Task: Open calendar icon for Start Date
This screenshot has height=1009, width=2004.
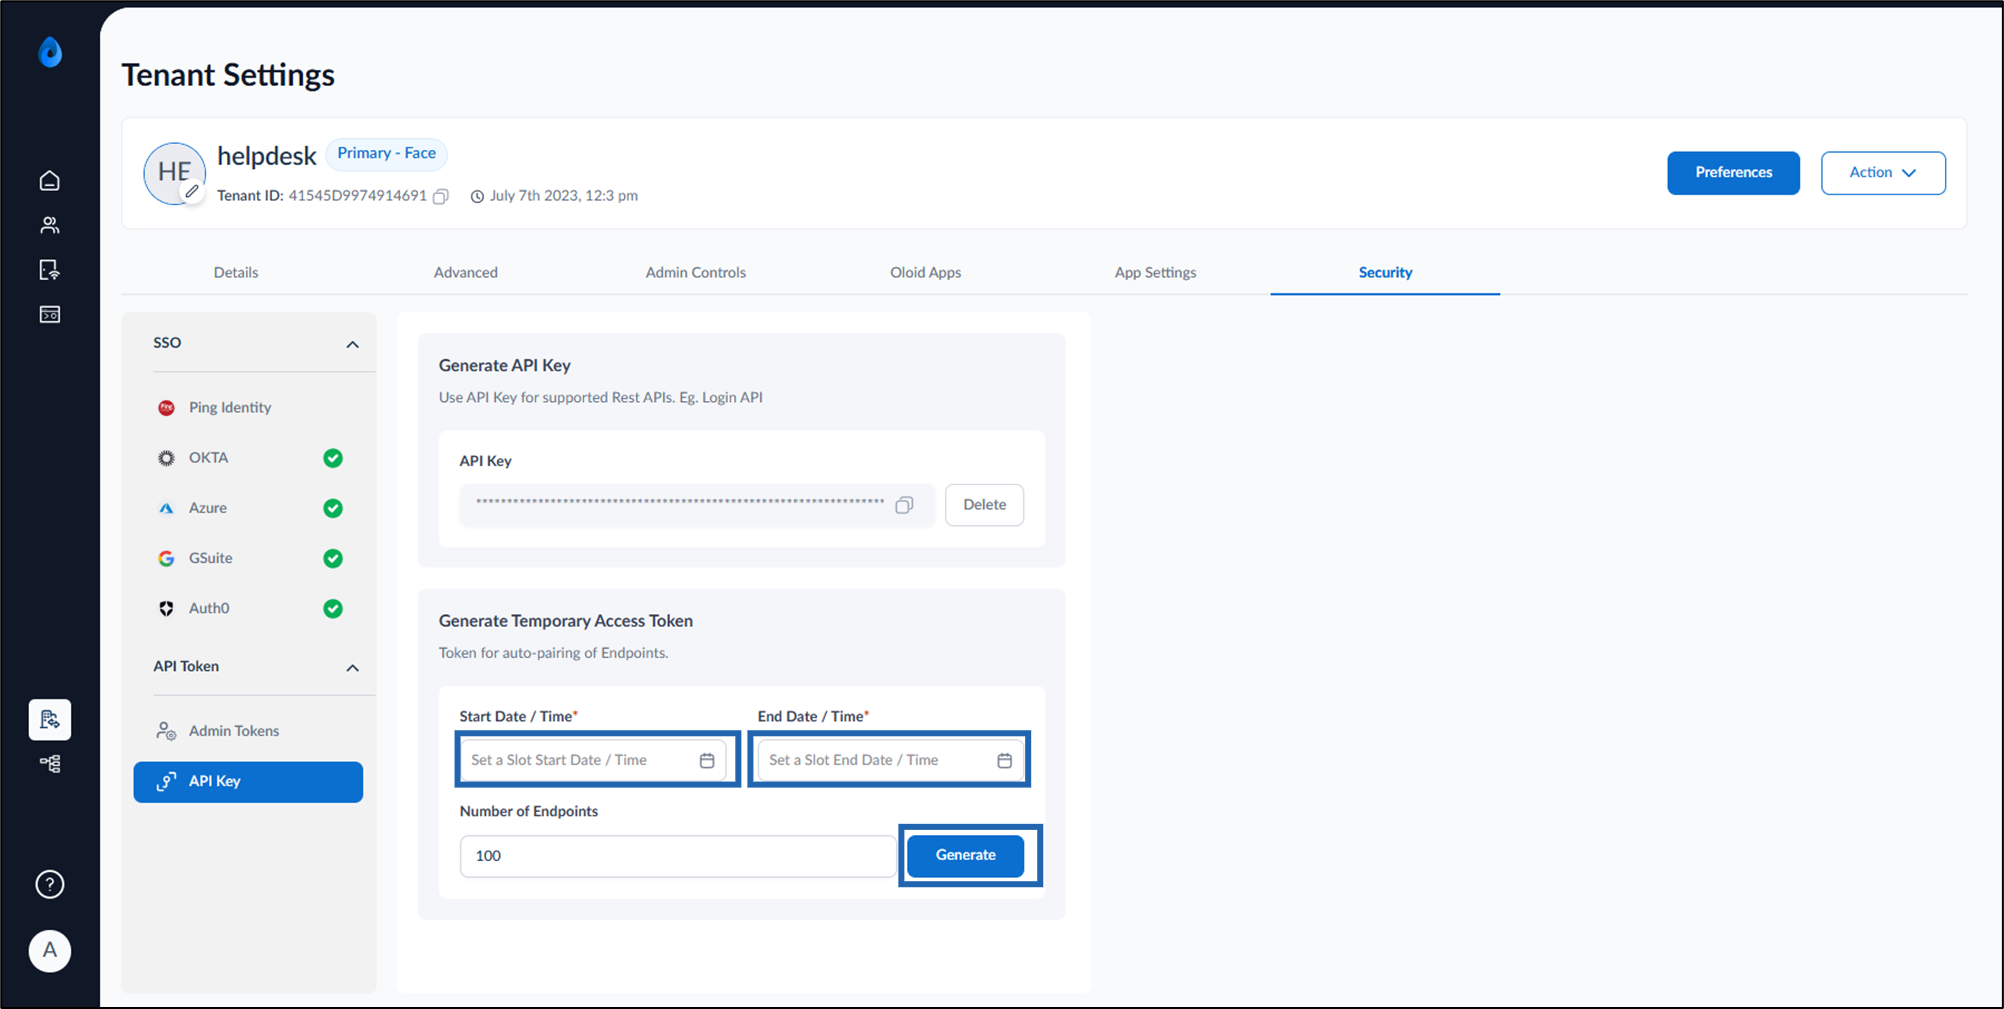Action: pos(707,761)
